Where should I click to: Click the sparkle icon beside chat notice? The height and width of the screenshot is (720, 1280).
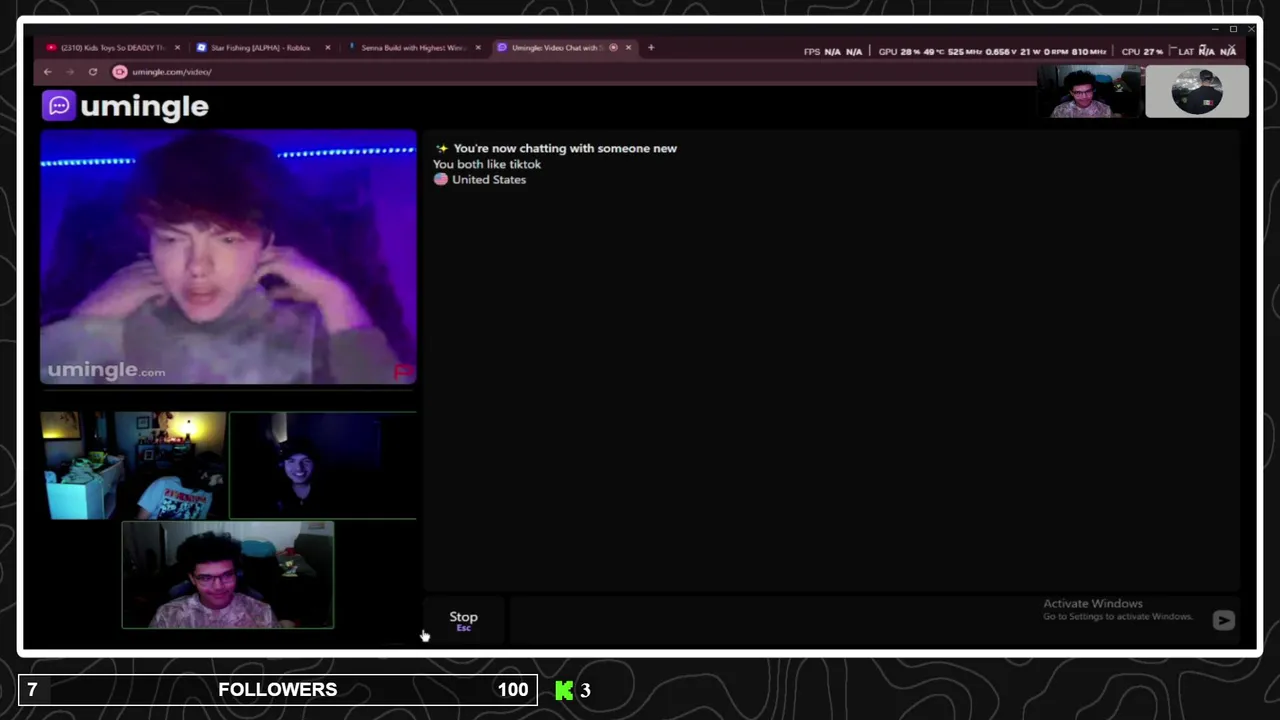click(441, 148)
